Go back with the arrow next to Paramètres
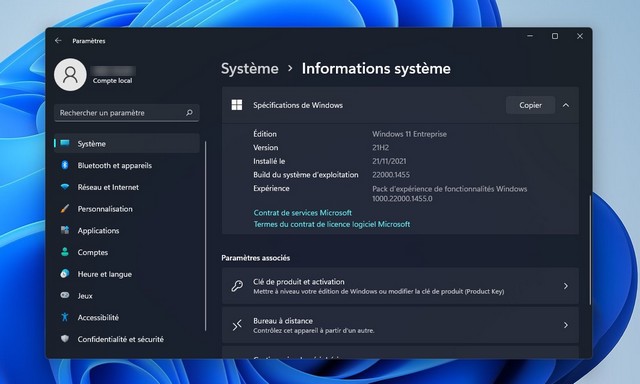The image size is (640, 384). pyautogui.click(x=58, y=40)
